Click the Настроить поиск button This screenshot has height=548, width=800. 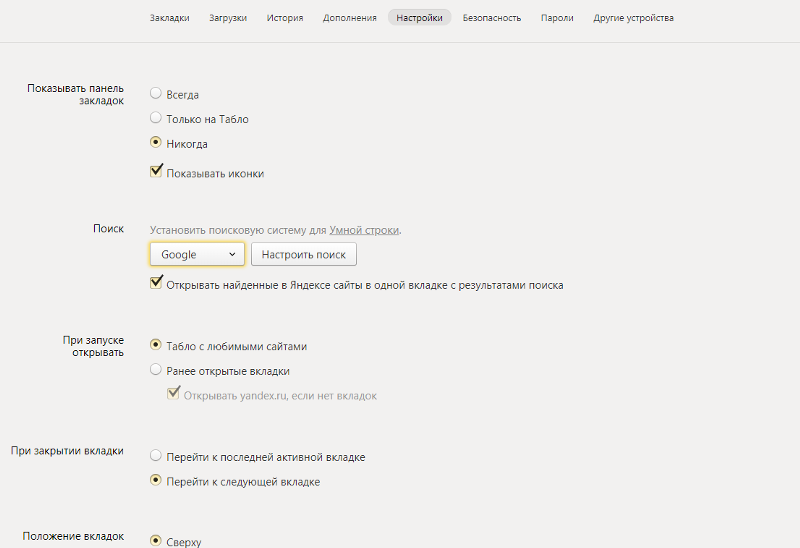[x=303, y=255]
